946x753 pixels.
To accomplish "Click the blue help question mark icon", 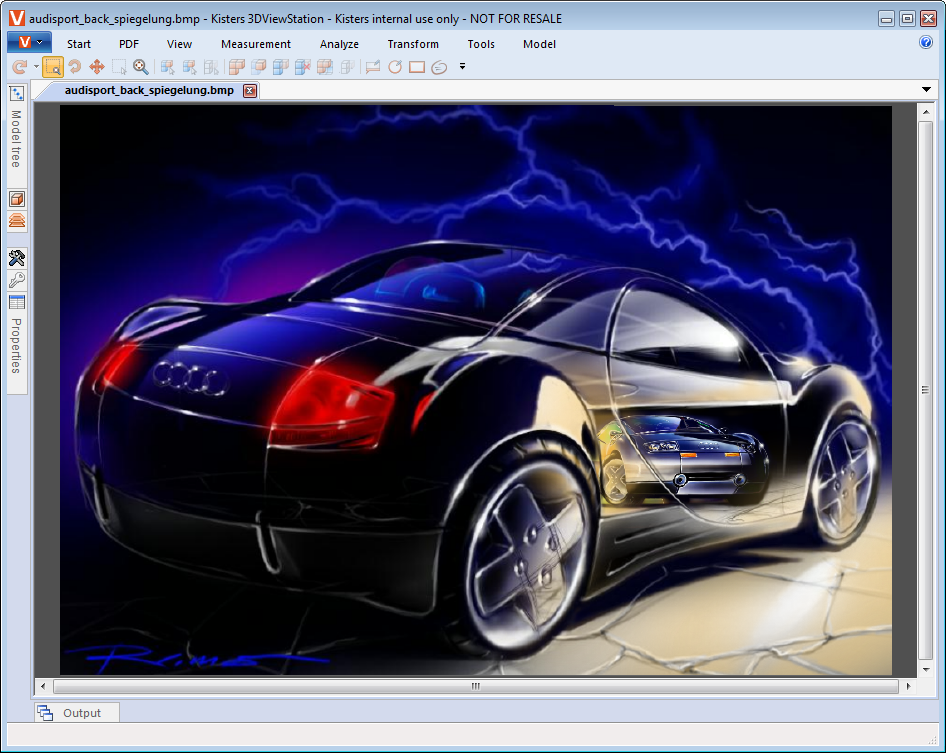I will pyautogui.click(x=925, y=42).
